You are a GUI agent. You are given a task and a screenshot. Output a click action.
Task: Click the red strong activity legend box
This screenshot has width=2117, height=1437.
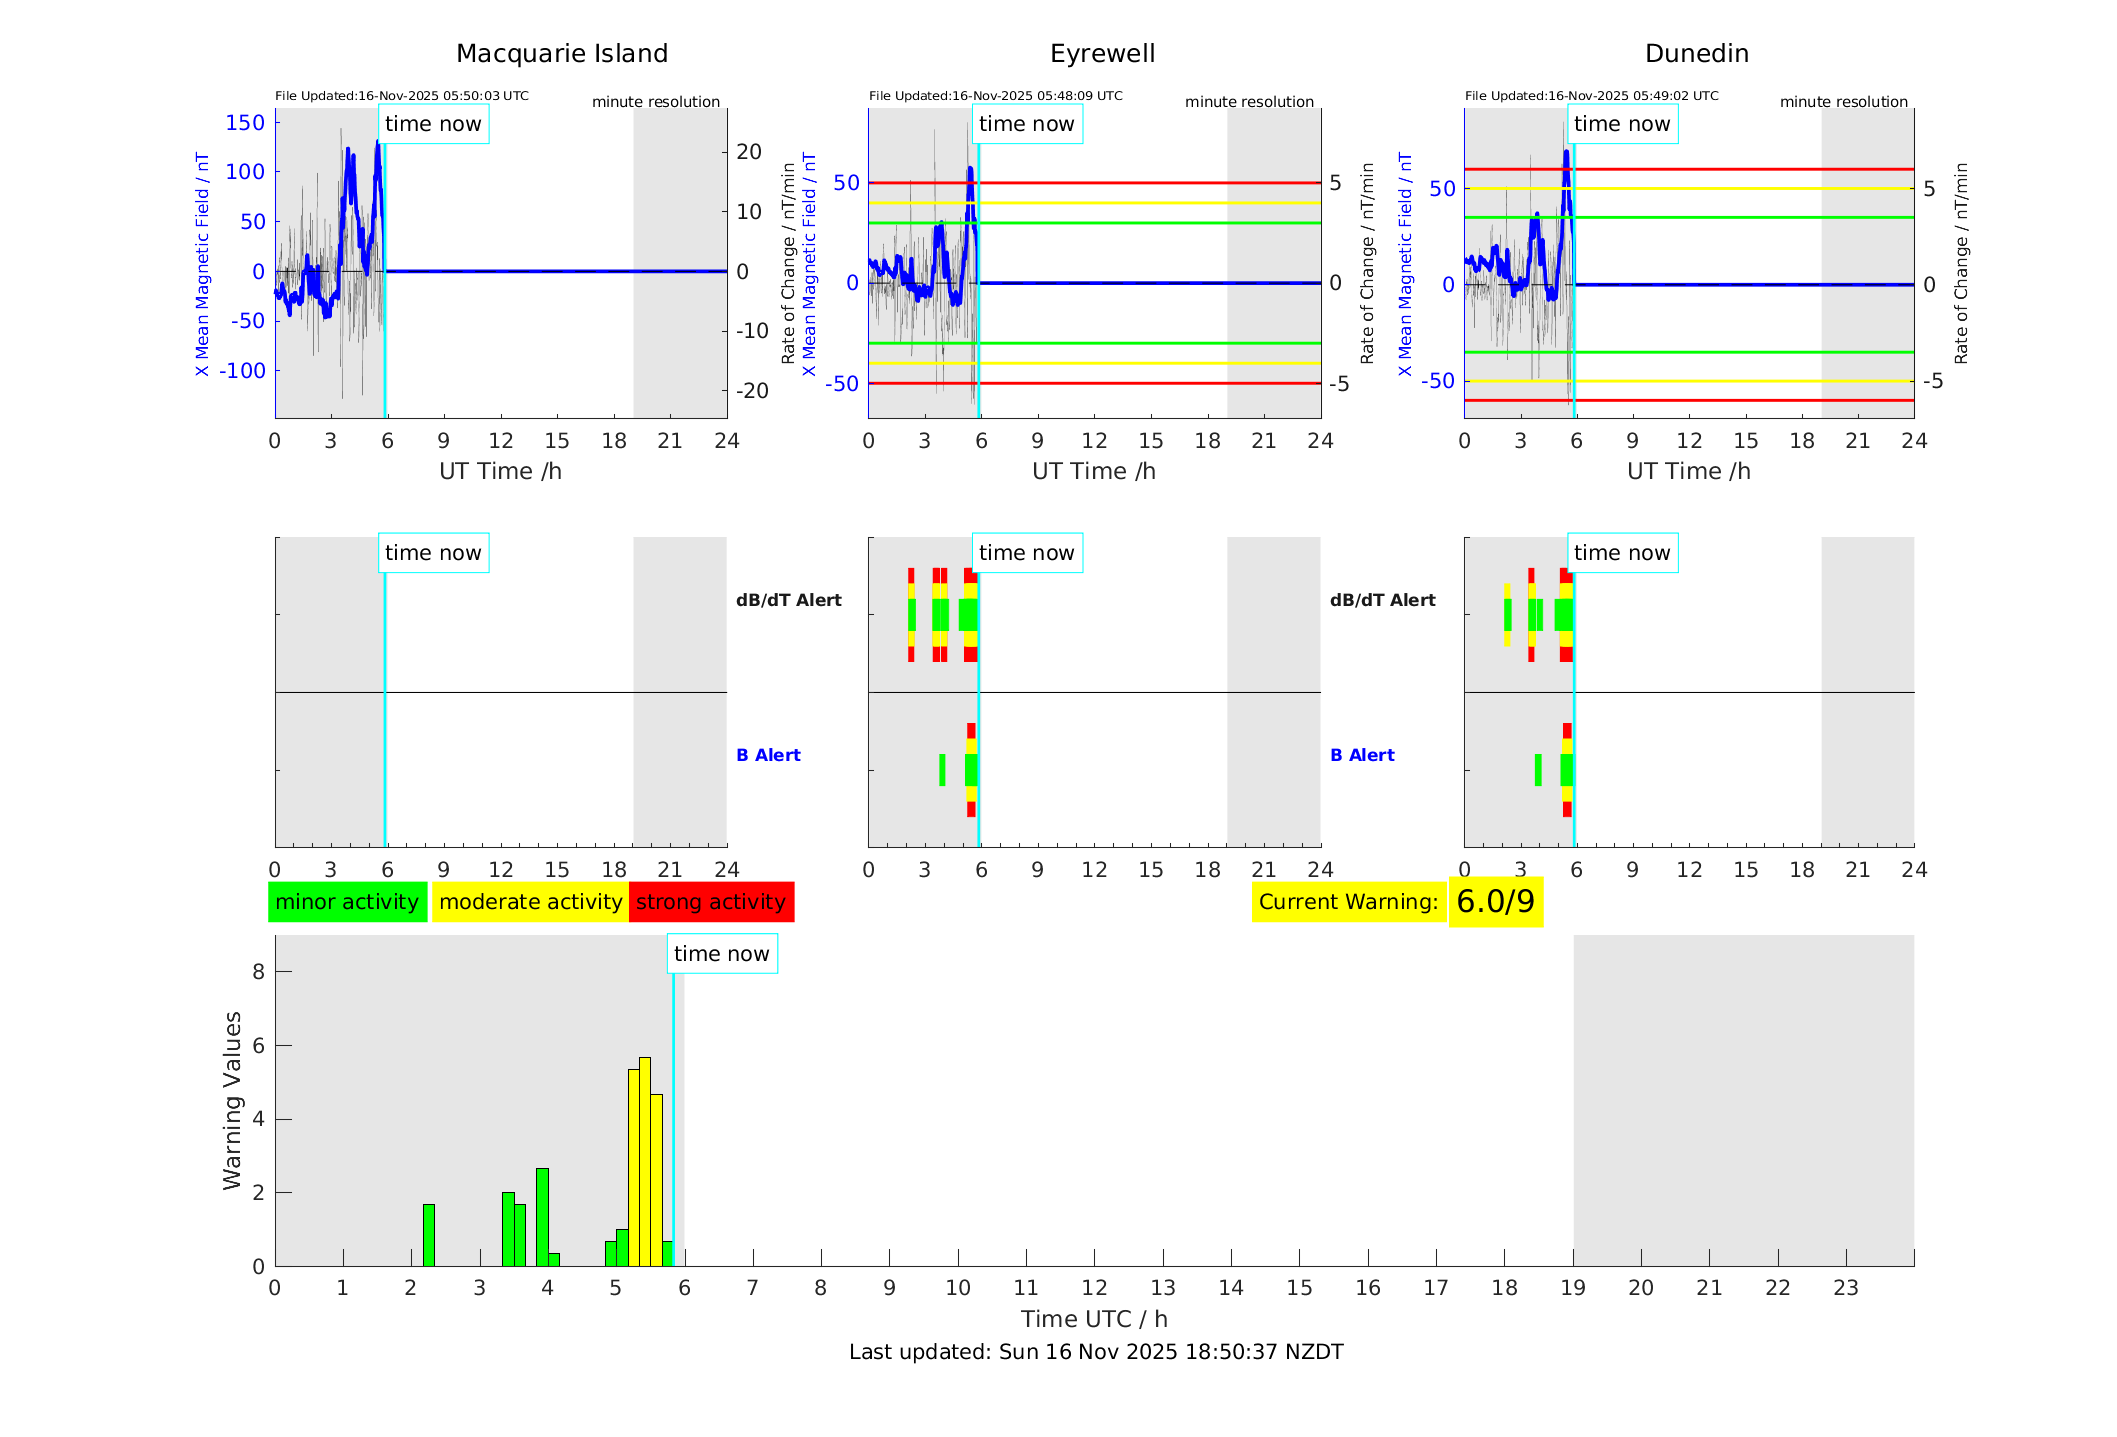pos(711,902)
